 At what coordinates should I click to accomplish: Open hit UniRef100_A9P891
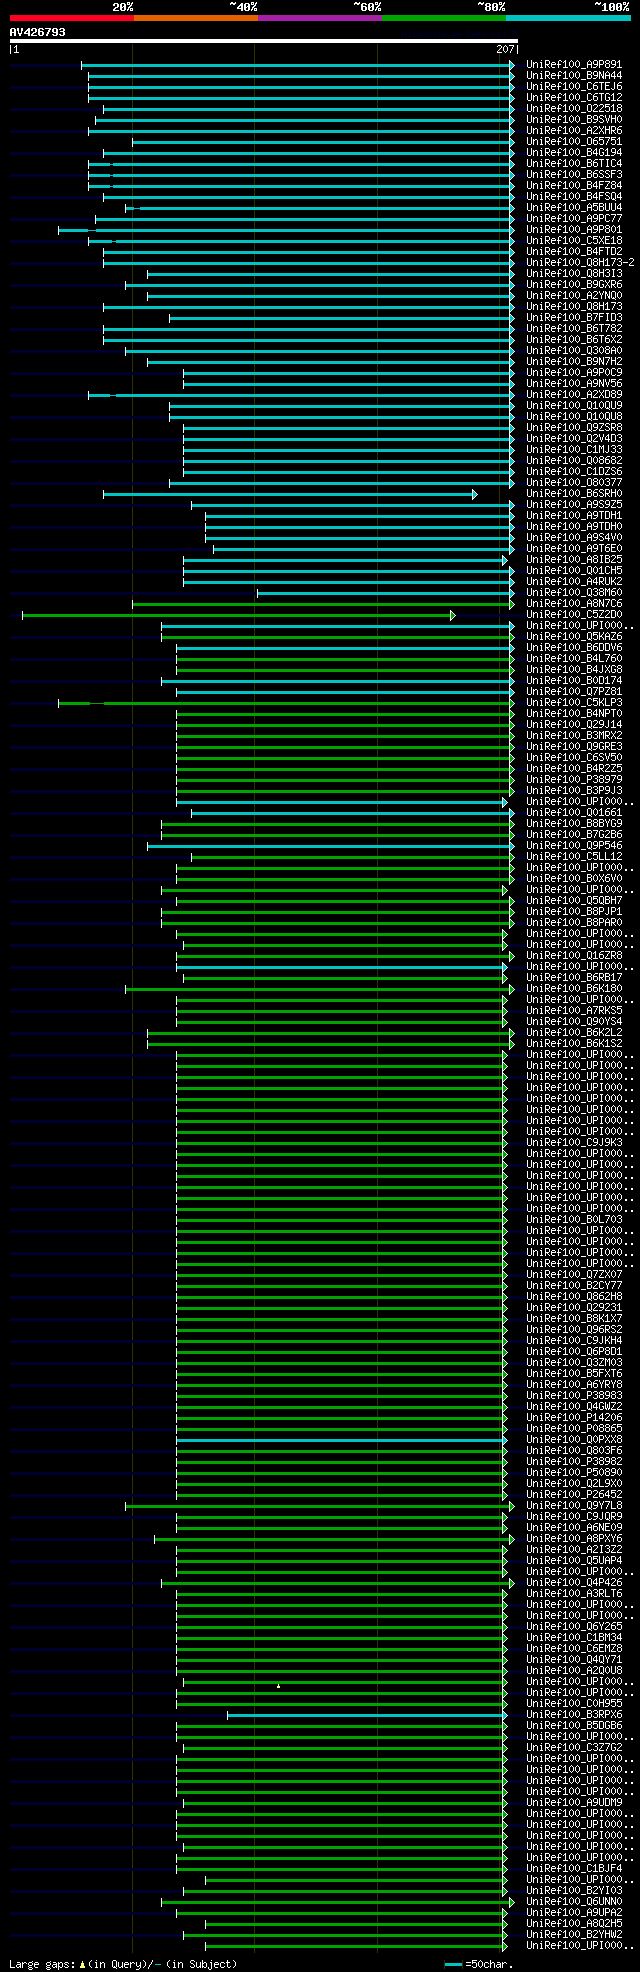(574, 65)
